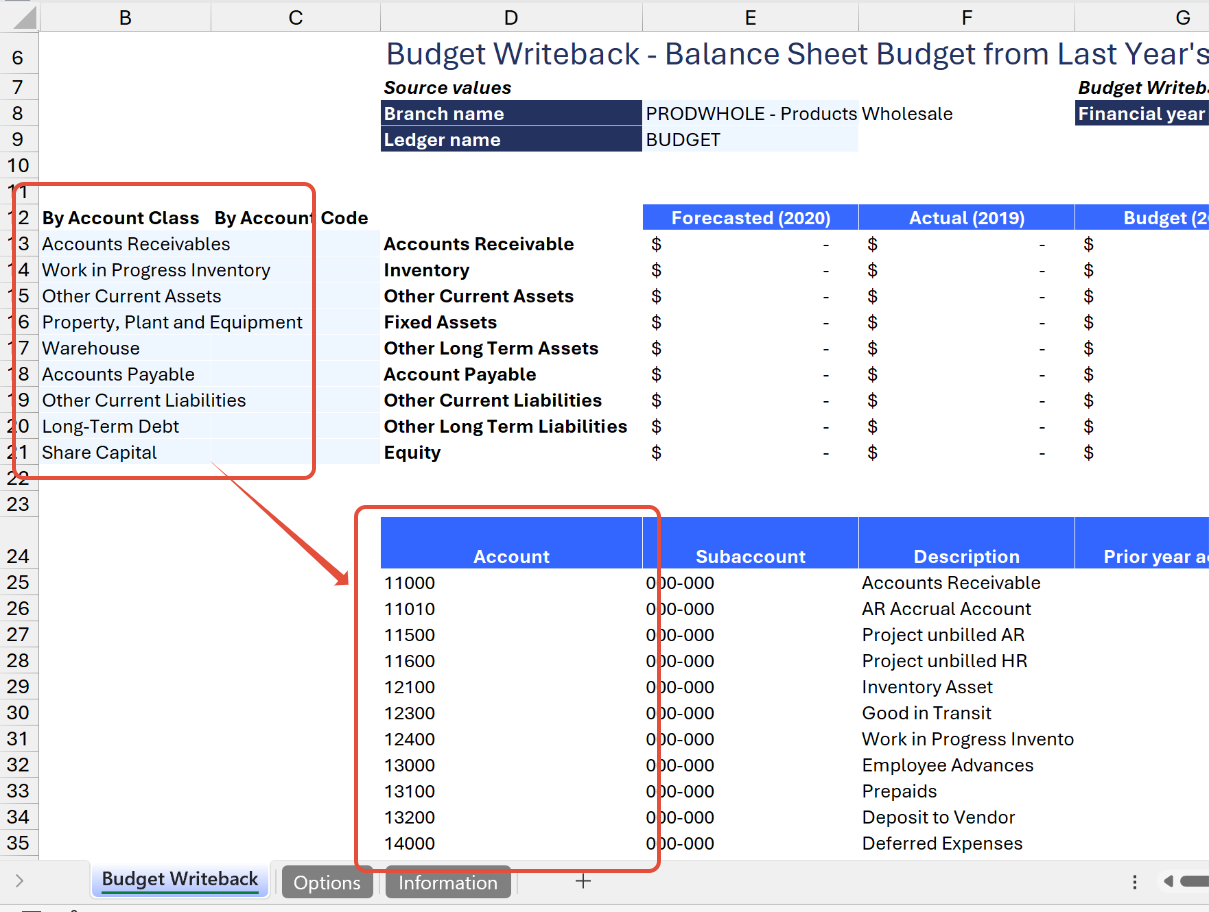Image resolution: width=1209 pixels, height=912 pixels.
Task: Click the Project unbilled HR description
Action: (x=944, y=661)
